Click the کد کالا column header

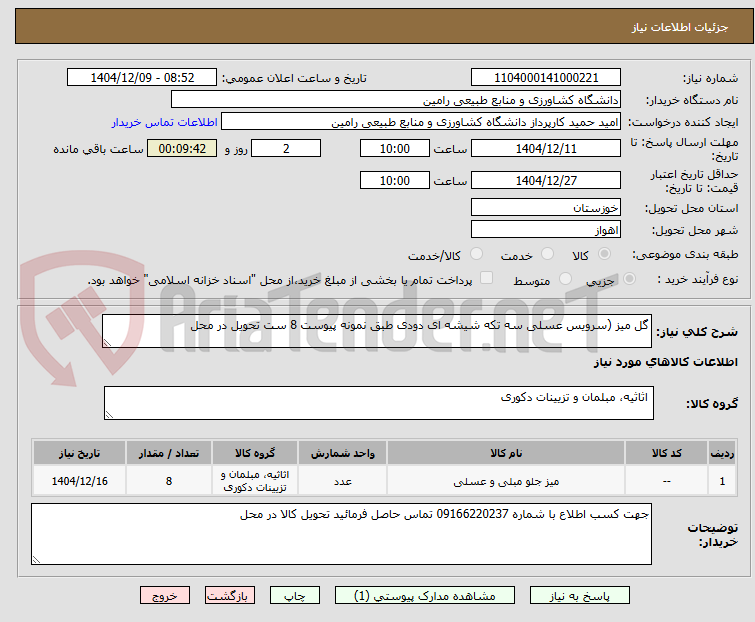point(666,453)
